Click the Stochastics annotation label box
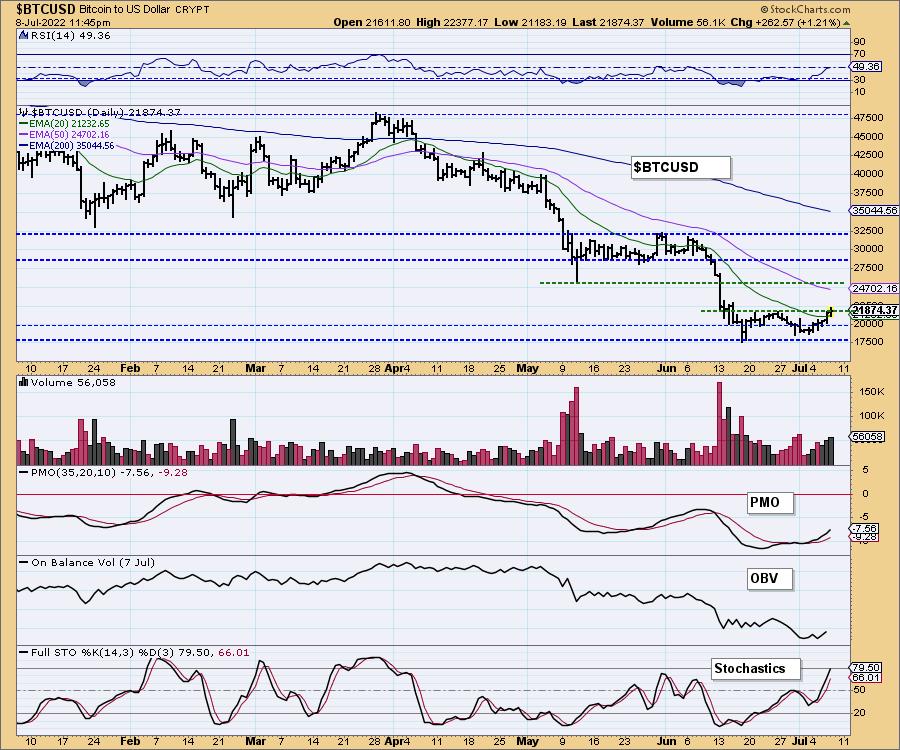Image resolution: width=900 pixels, height=750 pixels. [755, 669]
